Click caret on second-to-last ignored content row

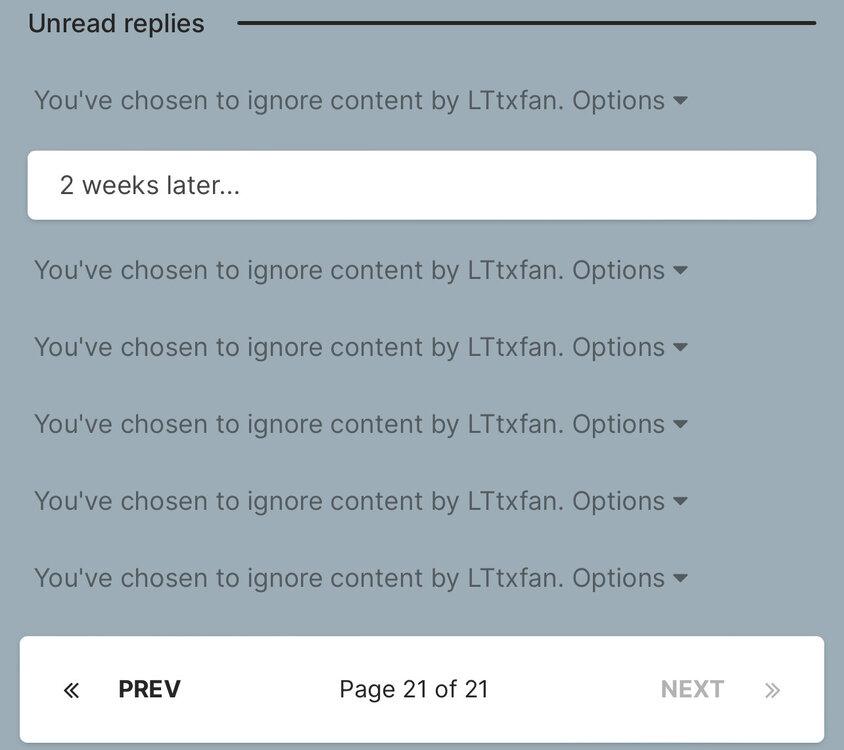tap(680, 501)
